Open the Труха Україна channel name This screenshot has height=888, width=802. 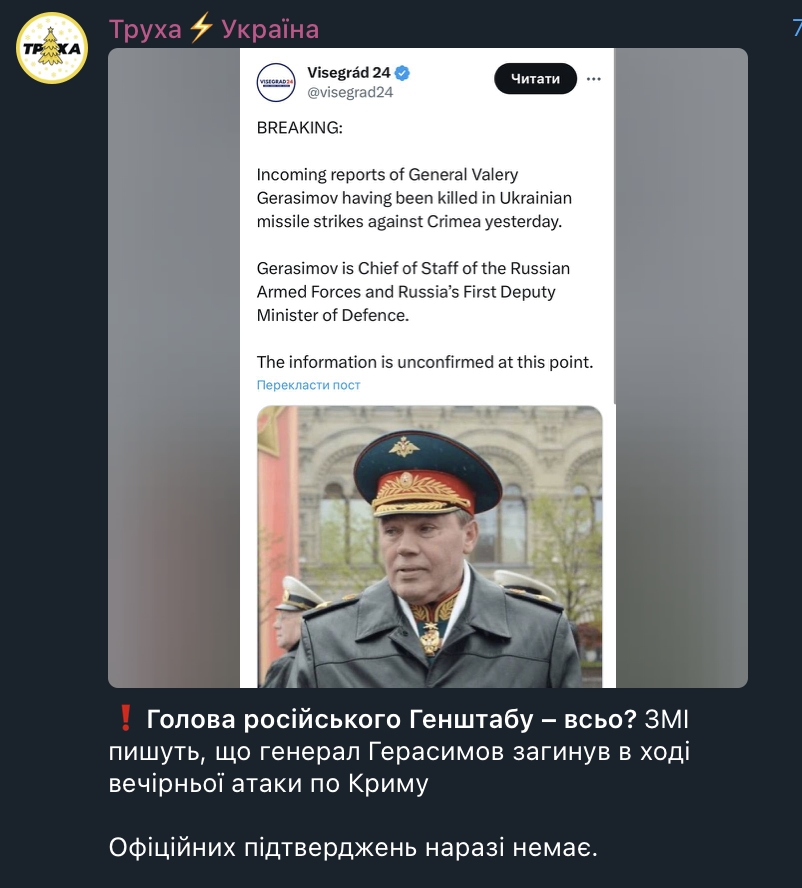213,29
